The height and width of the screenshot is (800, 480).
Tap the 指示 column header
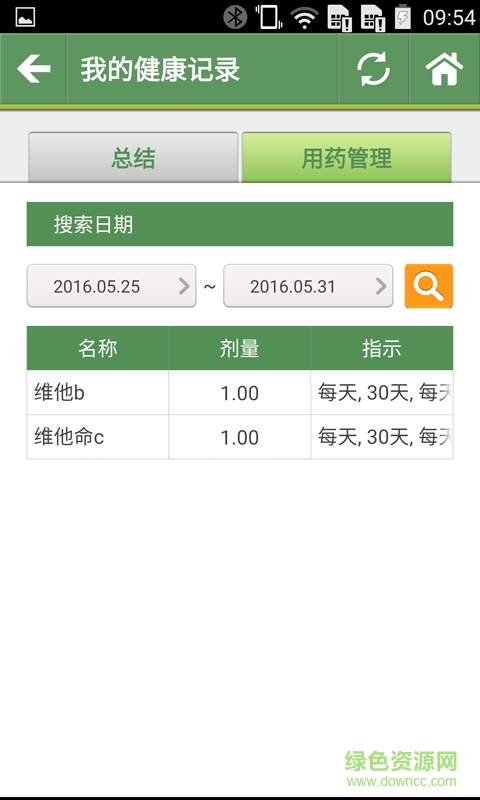(382, 348)
